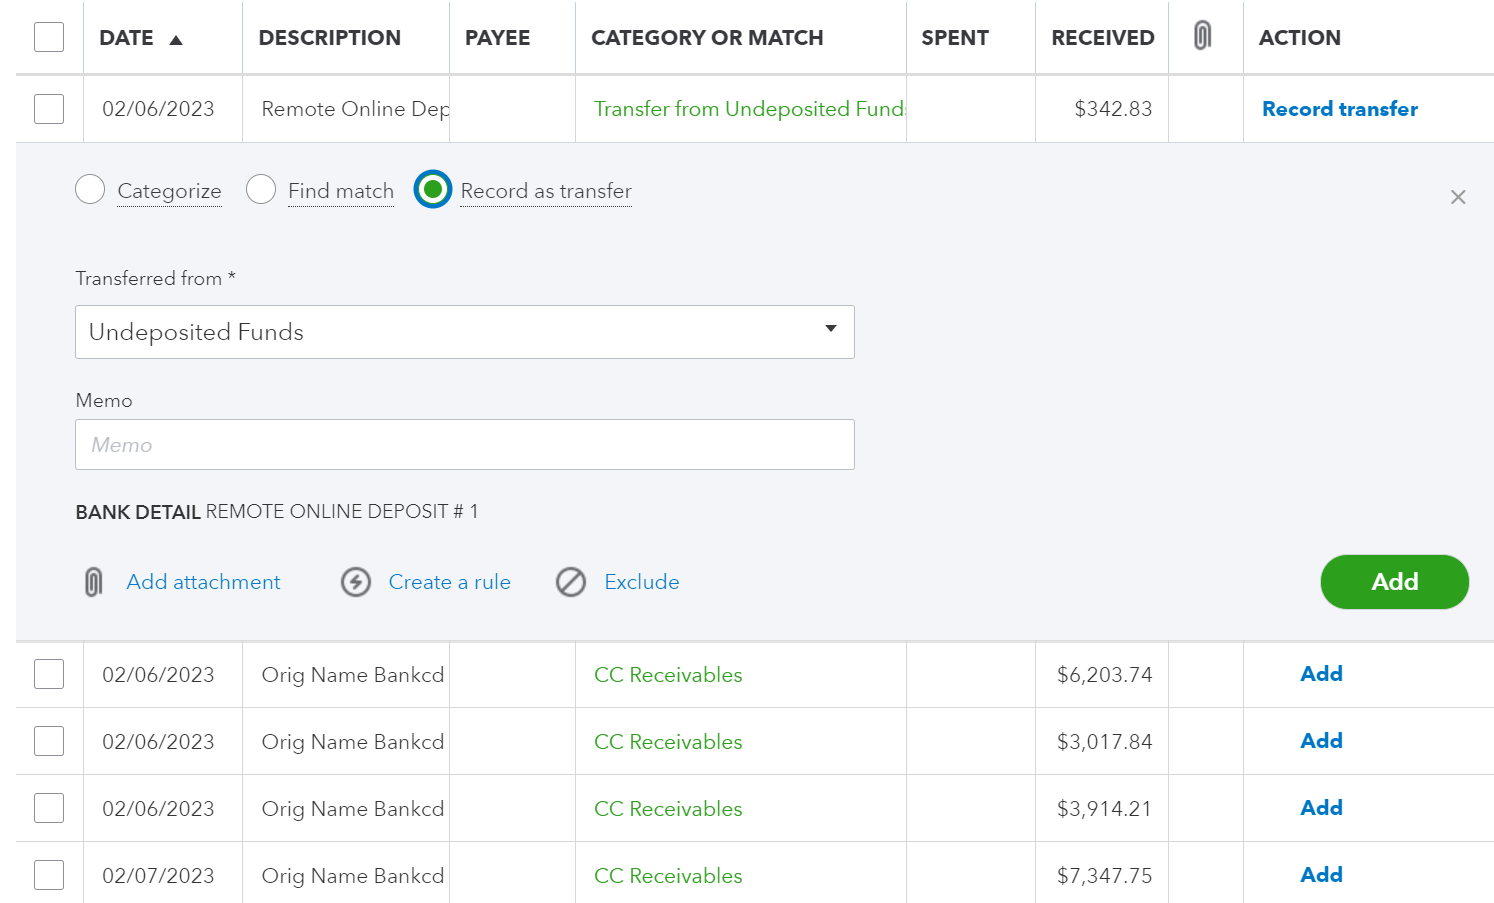Check the box for the $3,017.84 row
This screenshot has height=903, width=1494.
(49, 741)
